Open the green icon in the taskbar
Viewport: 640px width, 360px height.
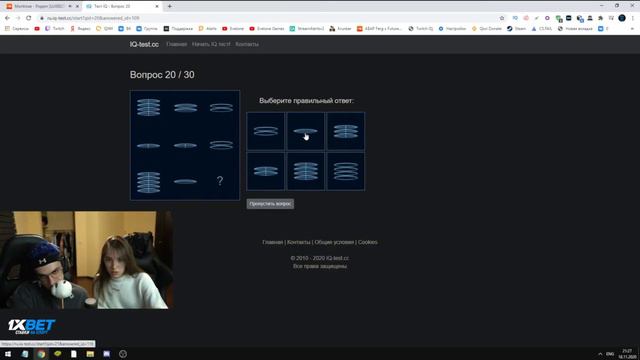click(58, 354)
